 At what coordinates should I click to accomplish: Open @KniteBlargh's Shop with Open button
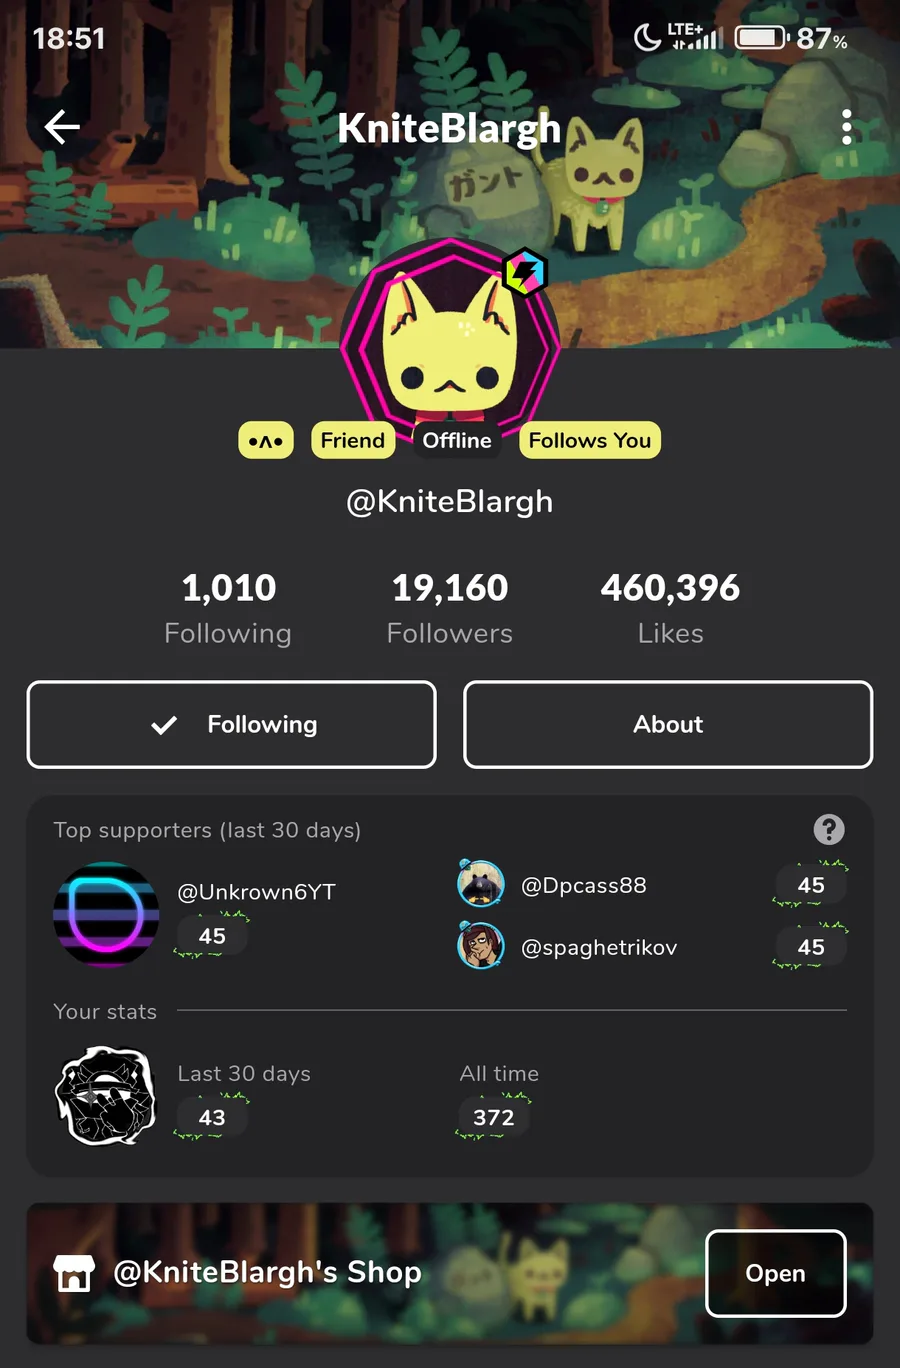[776, 1273]
